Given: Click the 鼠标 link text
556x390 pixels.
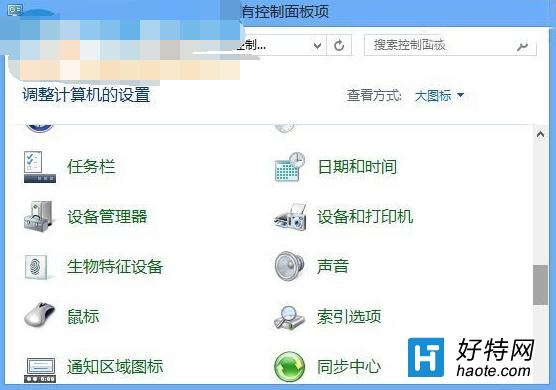Looking at the screenshot, I should (x=83, y=317).
